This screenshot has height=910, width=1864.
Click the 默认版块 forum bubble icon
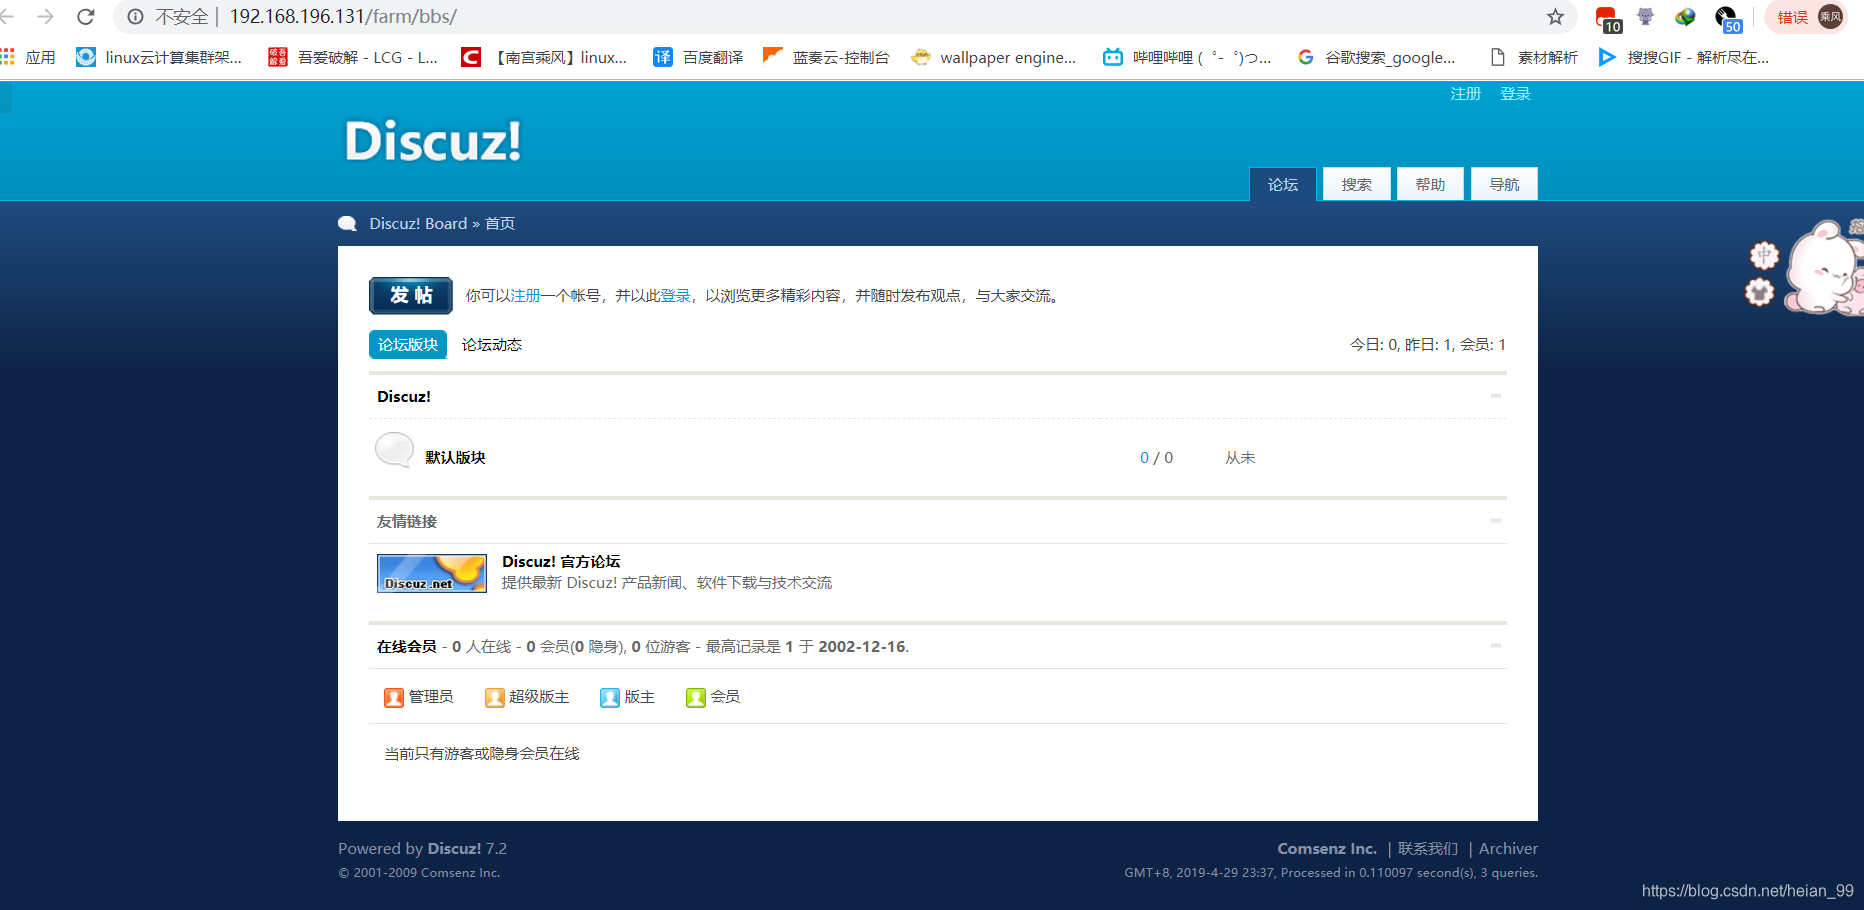394,450
